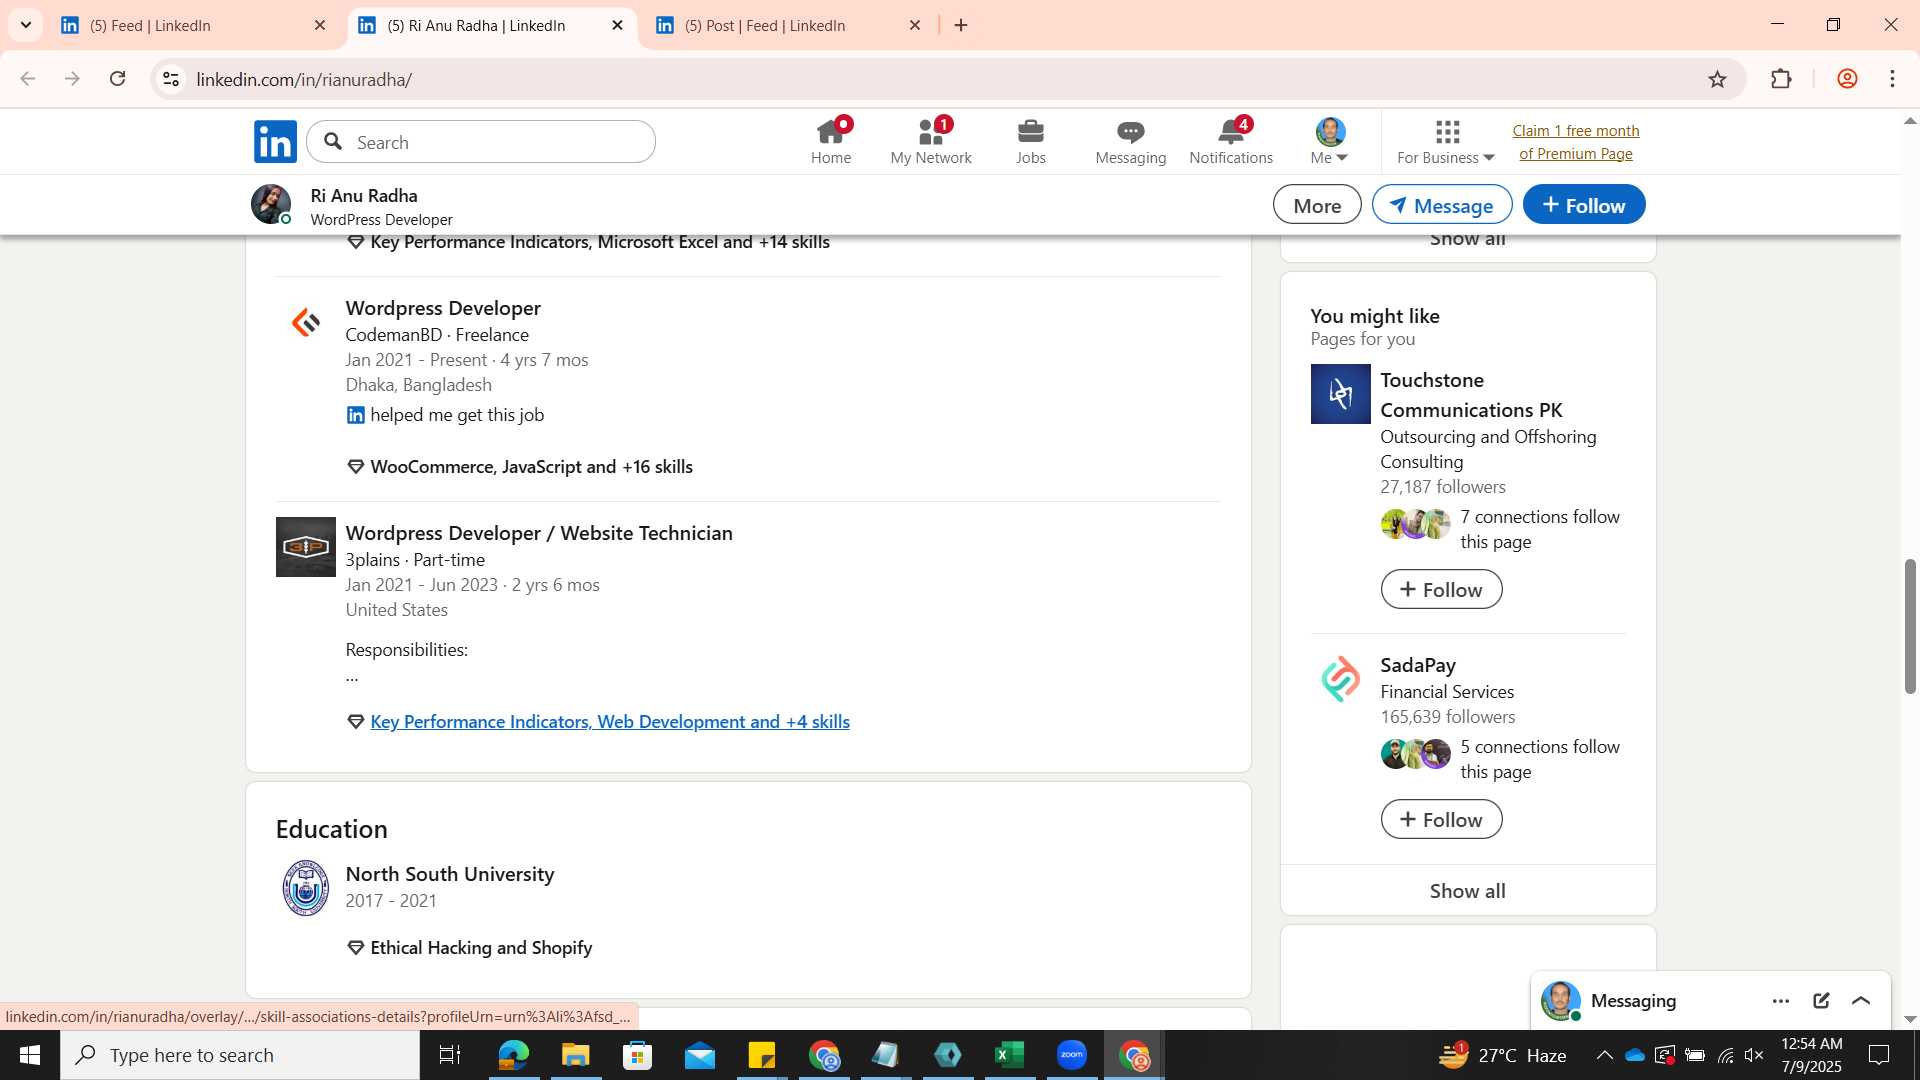The height and width of the screenshot is (1080, 1920).
Task: Close the Feed | LinkedIn tab
Action: point(320,26)
